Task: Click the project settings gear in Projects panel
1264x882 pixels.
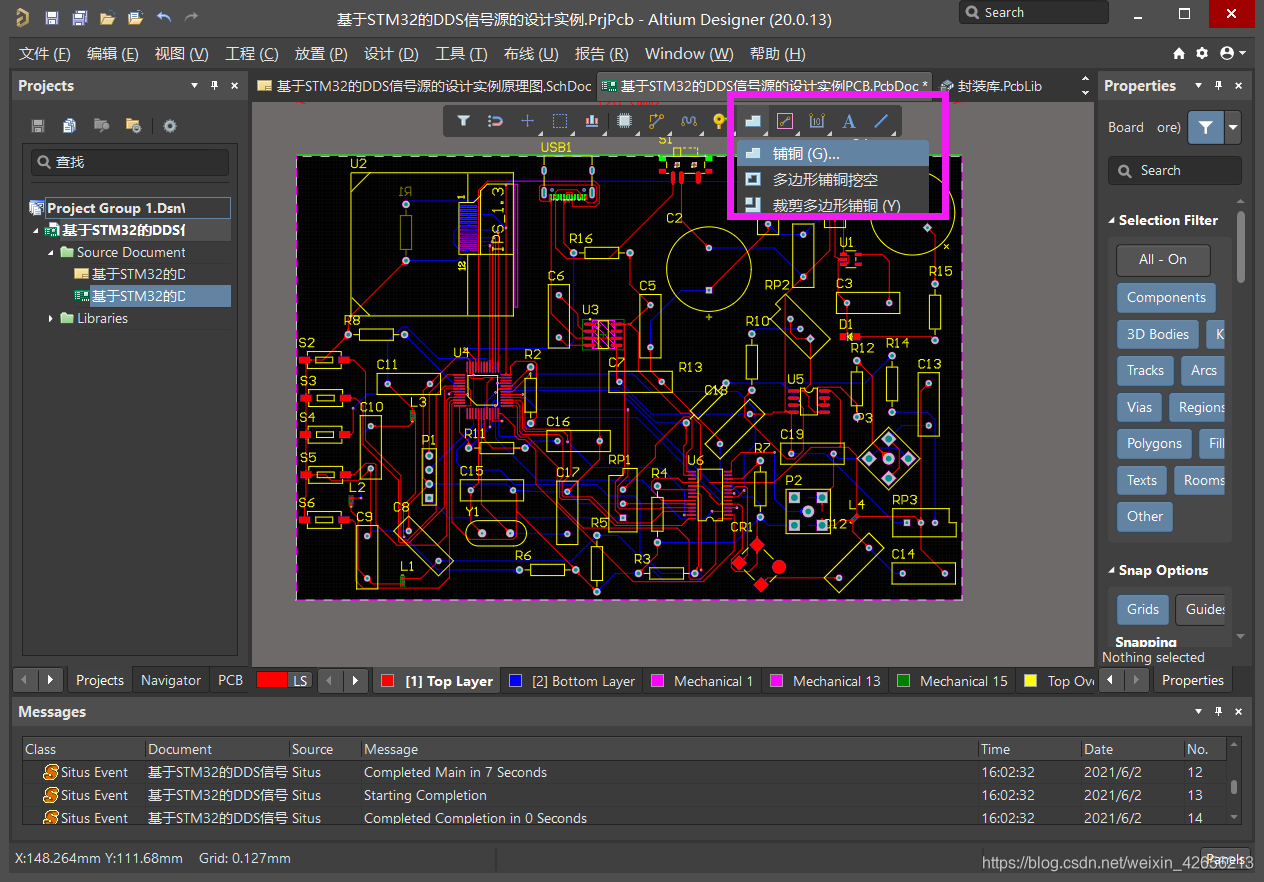Action: 170,125
